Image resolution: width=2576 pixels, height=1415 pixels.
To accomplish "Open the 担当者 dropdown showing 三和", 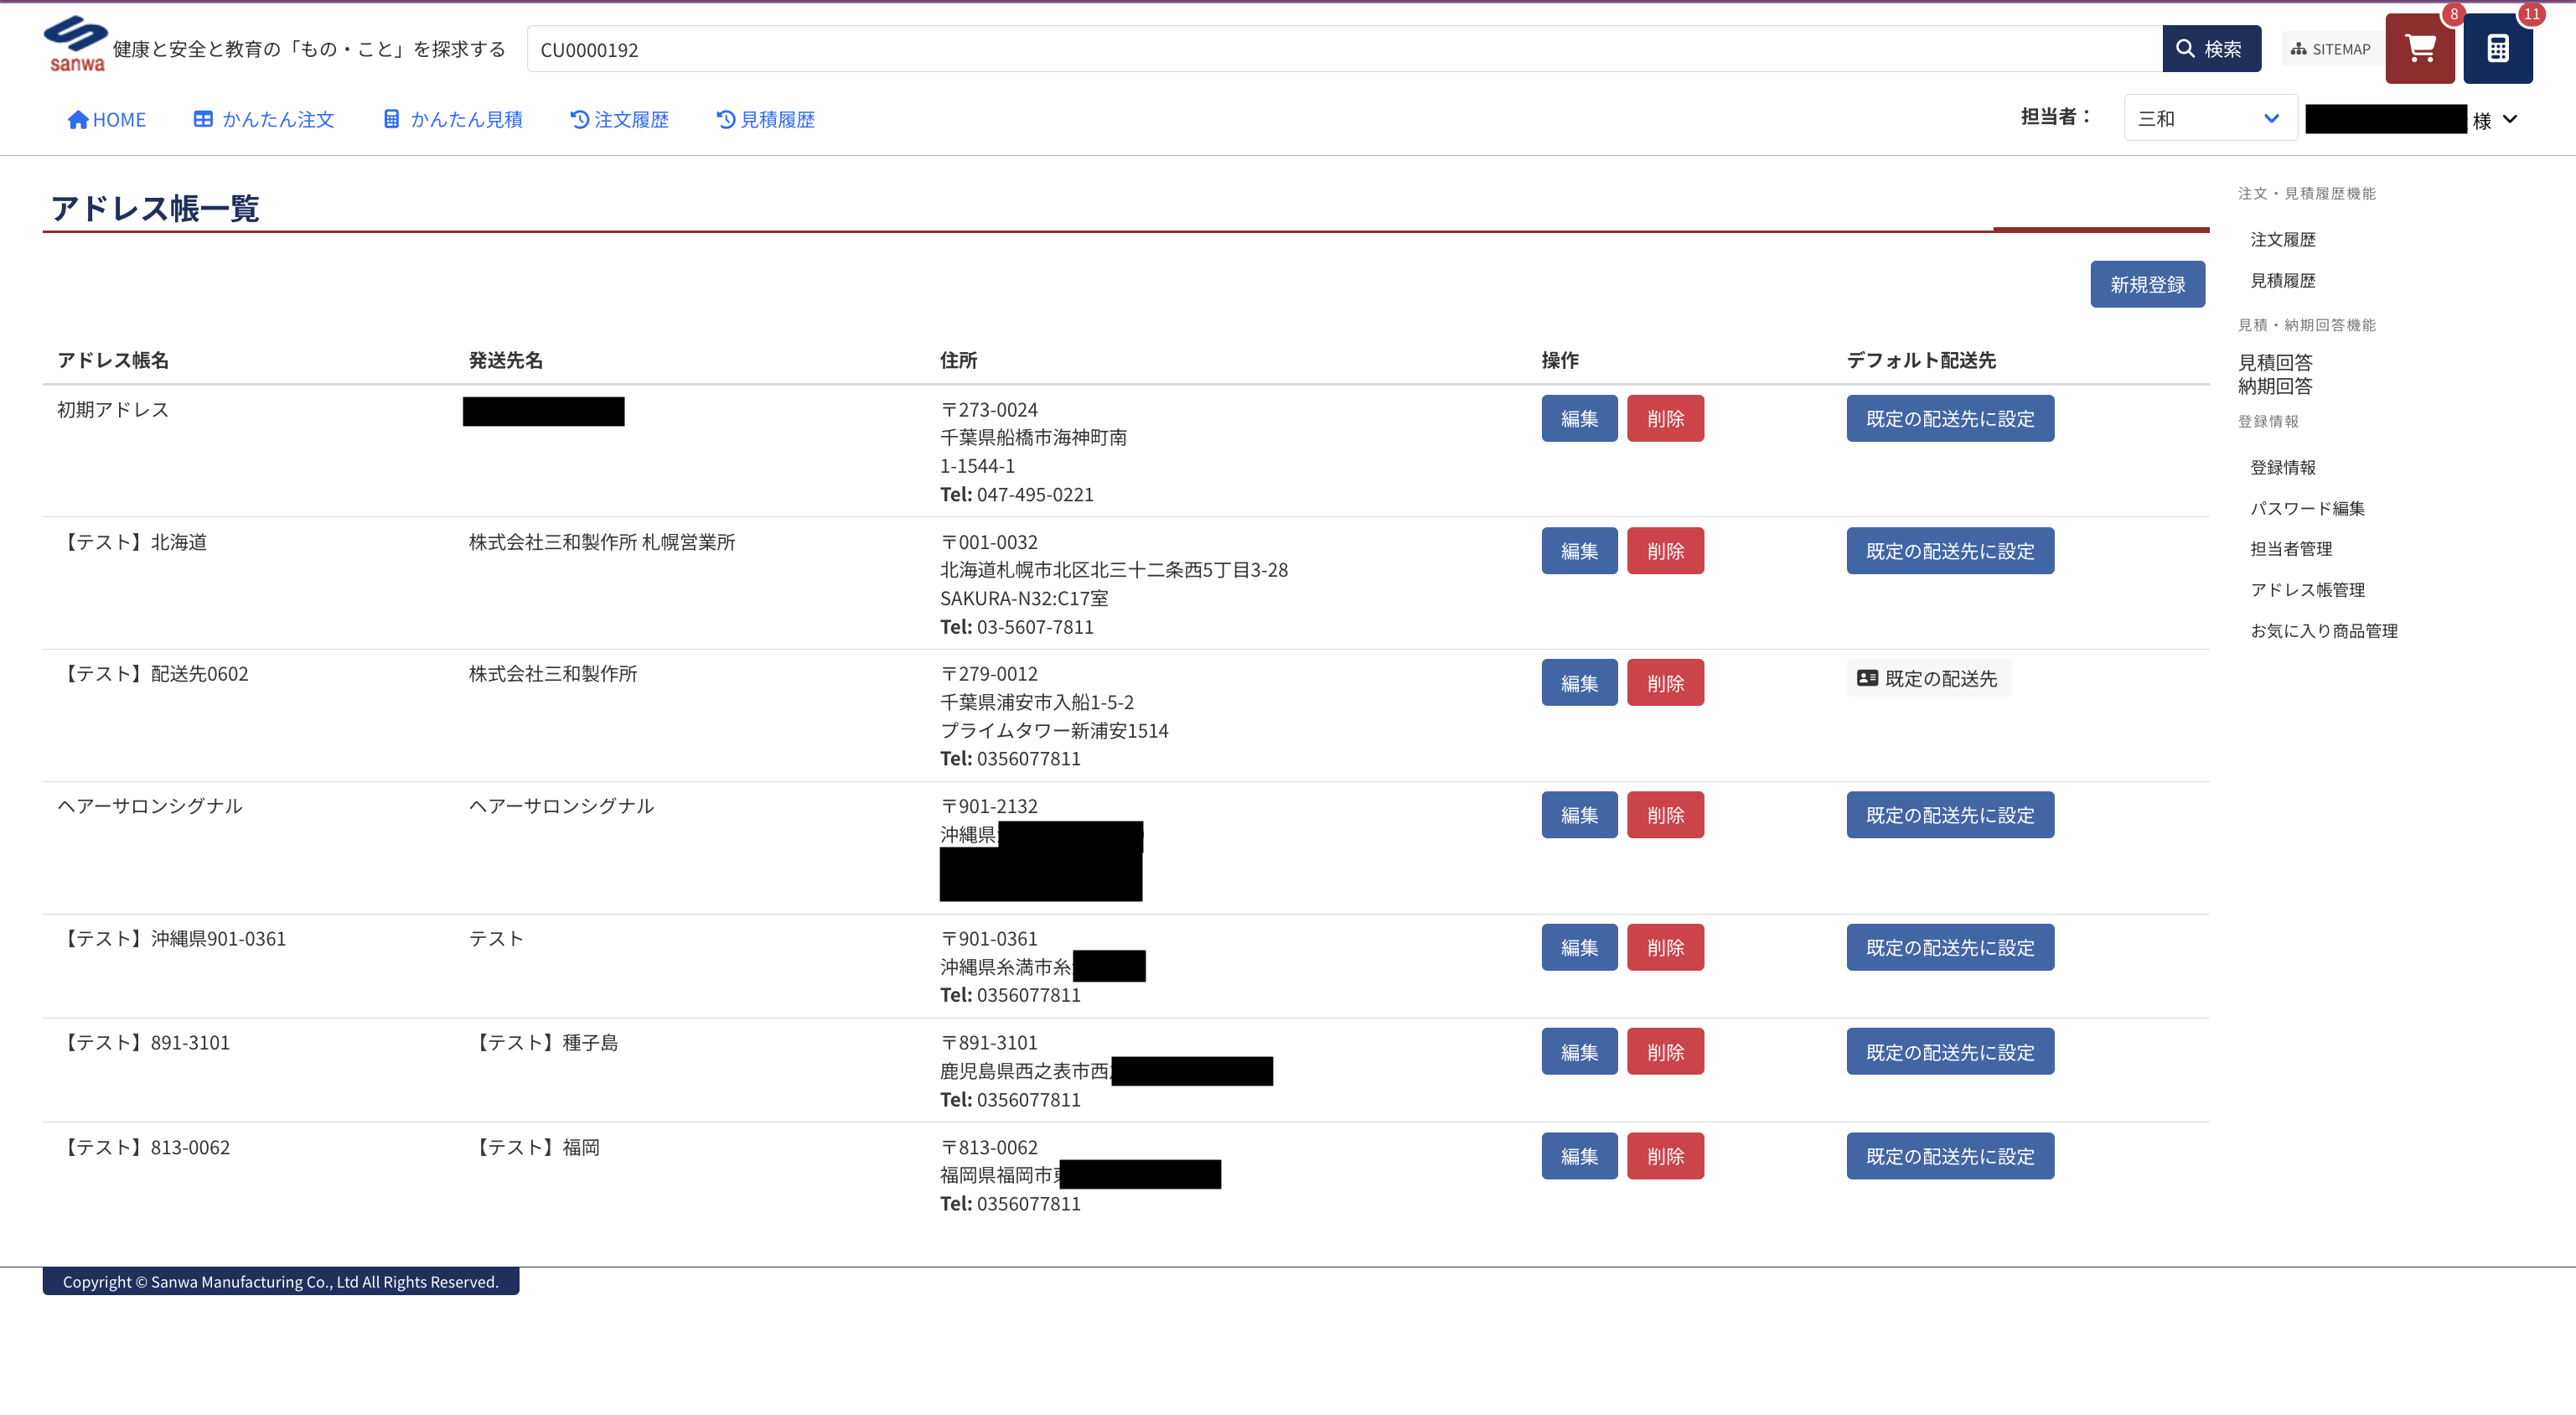I will point(2209,119).
